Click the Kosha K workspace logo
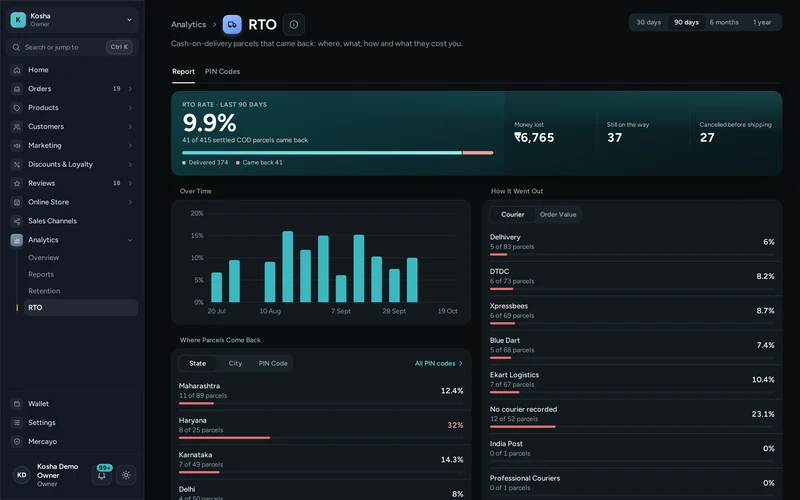This screenshot has width=800, height=500. coord(18,20)
